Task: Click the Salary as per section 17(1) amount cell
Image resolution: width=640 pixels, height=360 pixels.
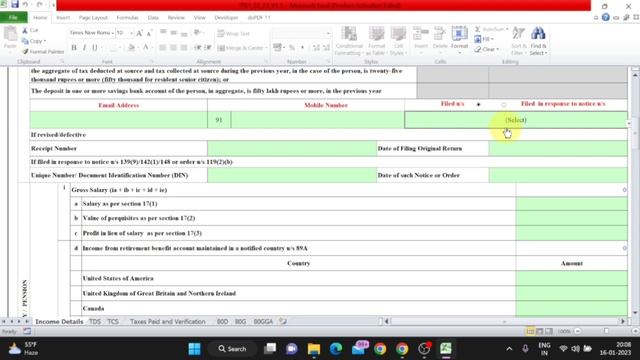Action: pyautogui.click(x=571, y=204)
